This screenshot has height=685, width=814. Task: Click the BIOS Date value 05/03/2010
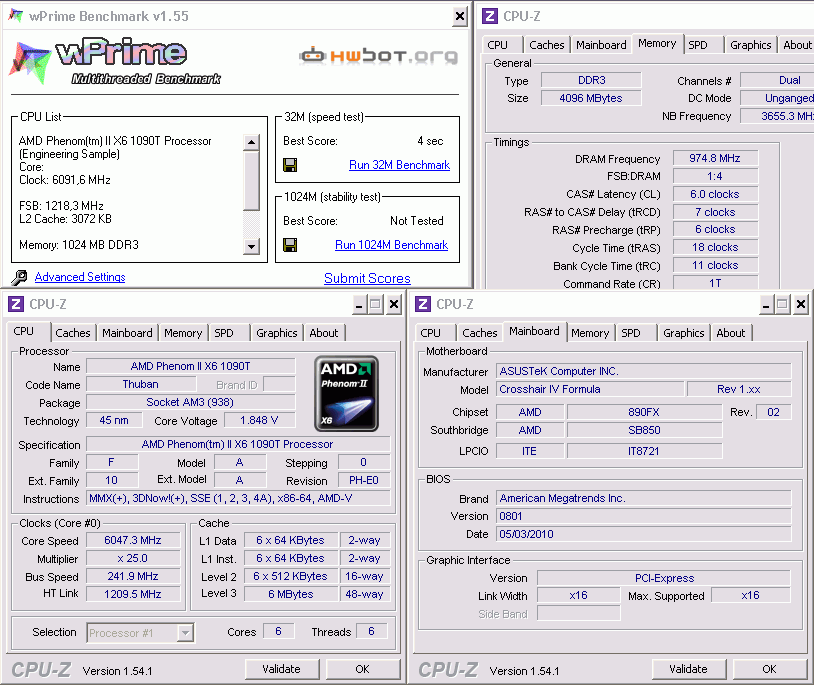[x=644, y=534]
